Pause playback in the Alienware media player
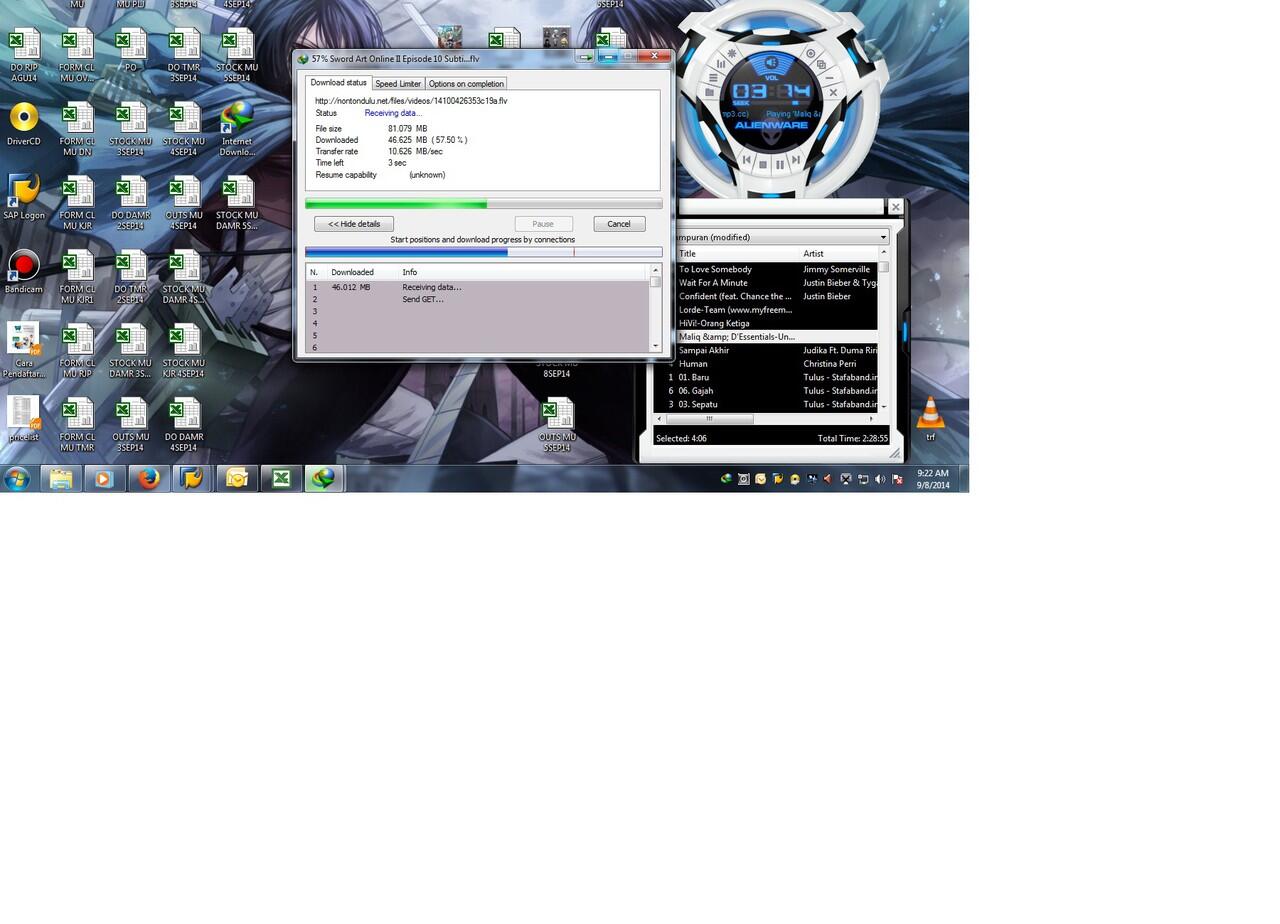Viewport: 1280px width, 924px height. [780, 164]
